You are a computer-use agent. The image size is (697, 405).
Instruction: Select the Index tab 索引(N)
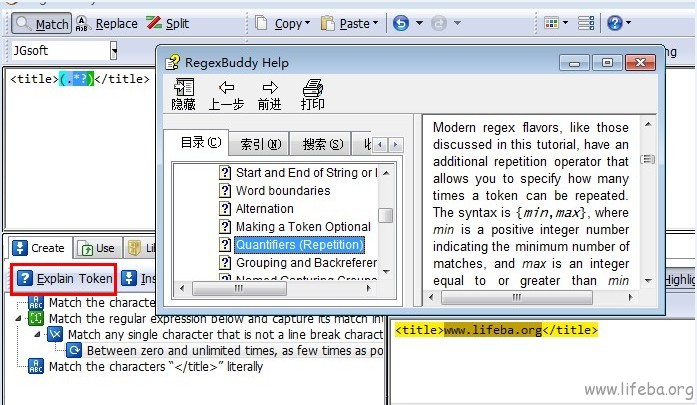pos(260,144)
